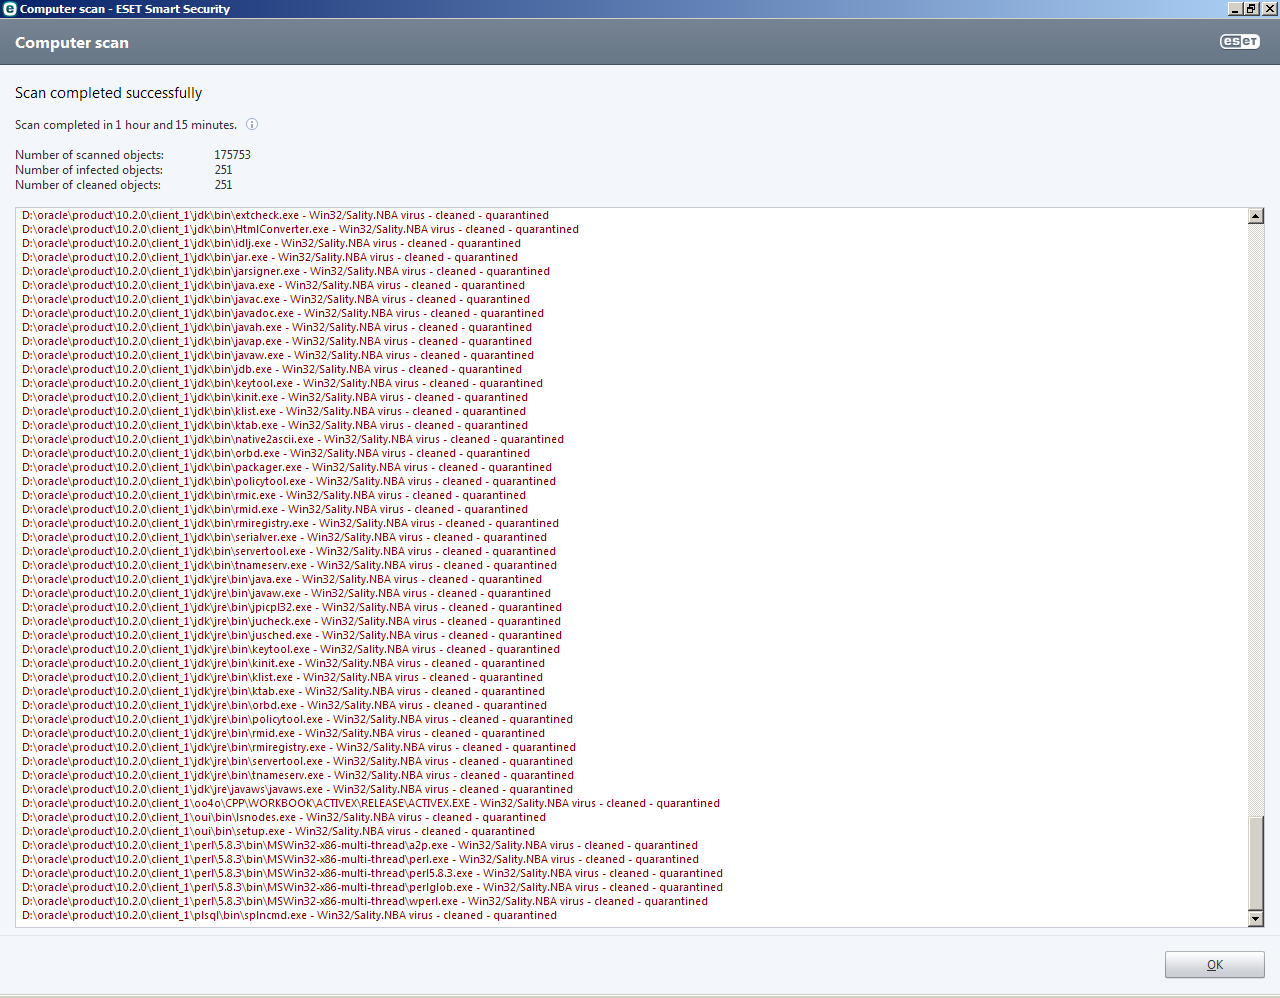1280x998 pixels.
Task: Click the info icon beside scan duration
Action: click(252, 125)
